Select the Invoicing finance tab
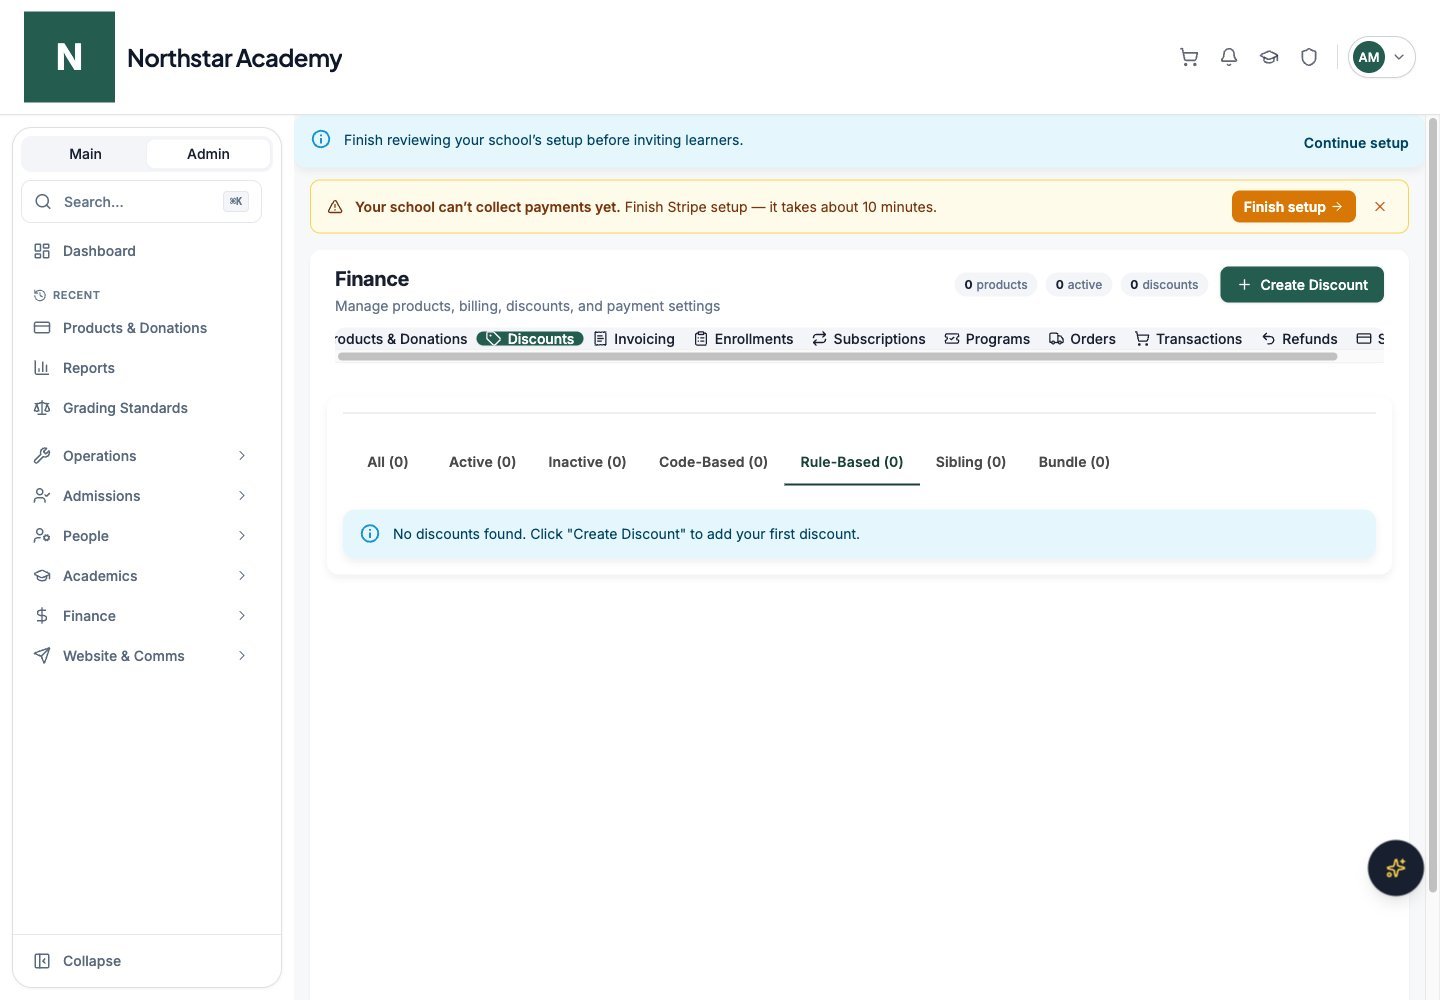1440x1000 pixels. 634,339
